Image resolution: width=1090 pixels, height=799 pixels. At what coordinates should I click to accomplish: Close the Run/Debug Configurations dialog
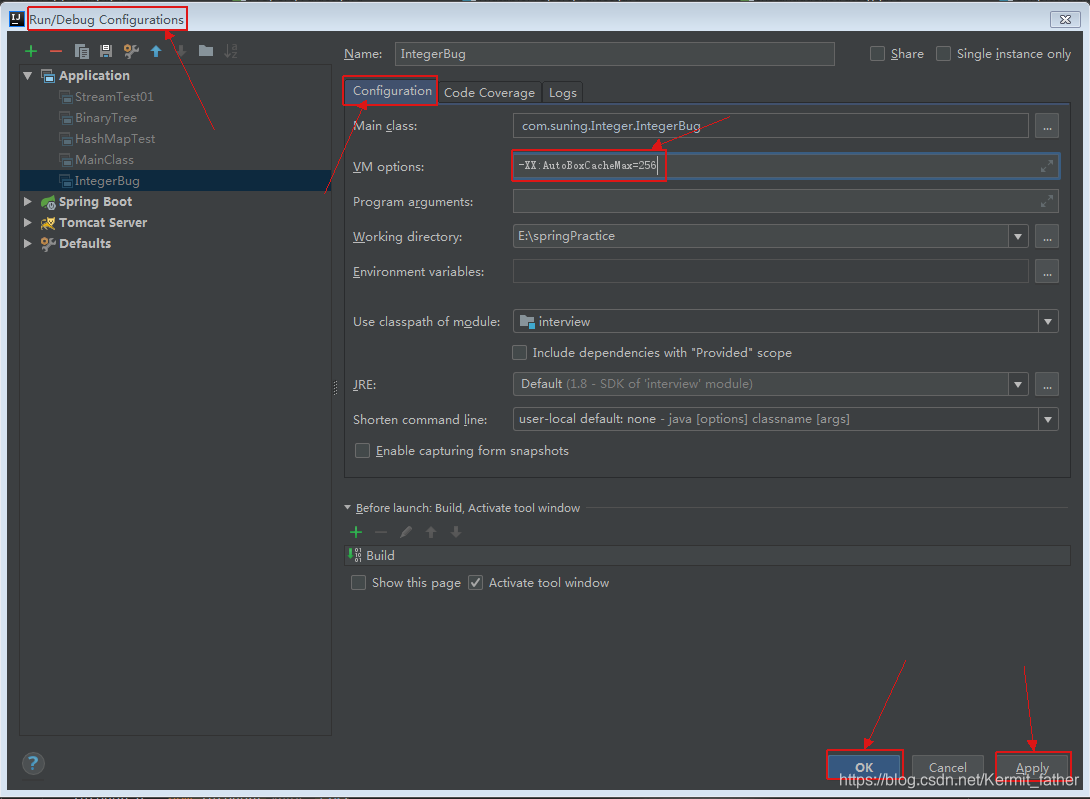pos(1065,19)
